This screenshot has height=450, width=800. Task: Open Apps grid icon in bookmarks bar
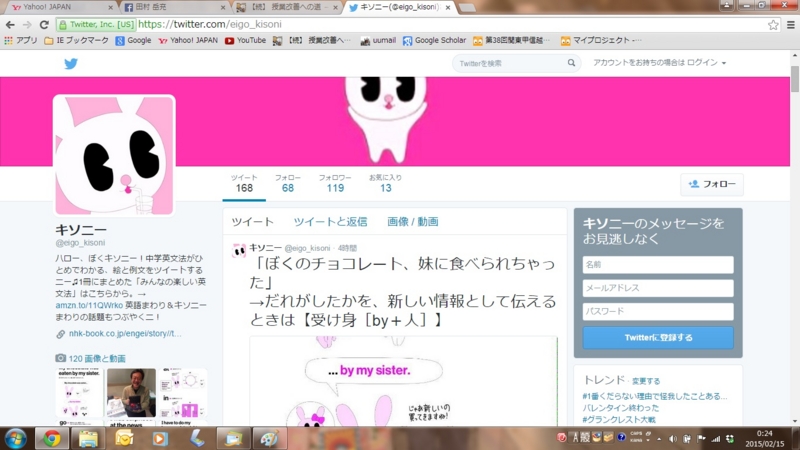8,40
